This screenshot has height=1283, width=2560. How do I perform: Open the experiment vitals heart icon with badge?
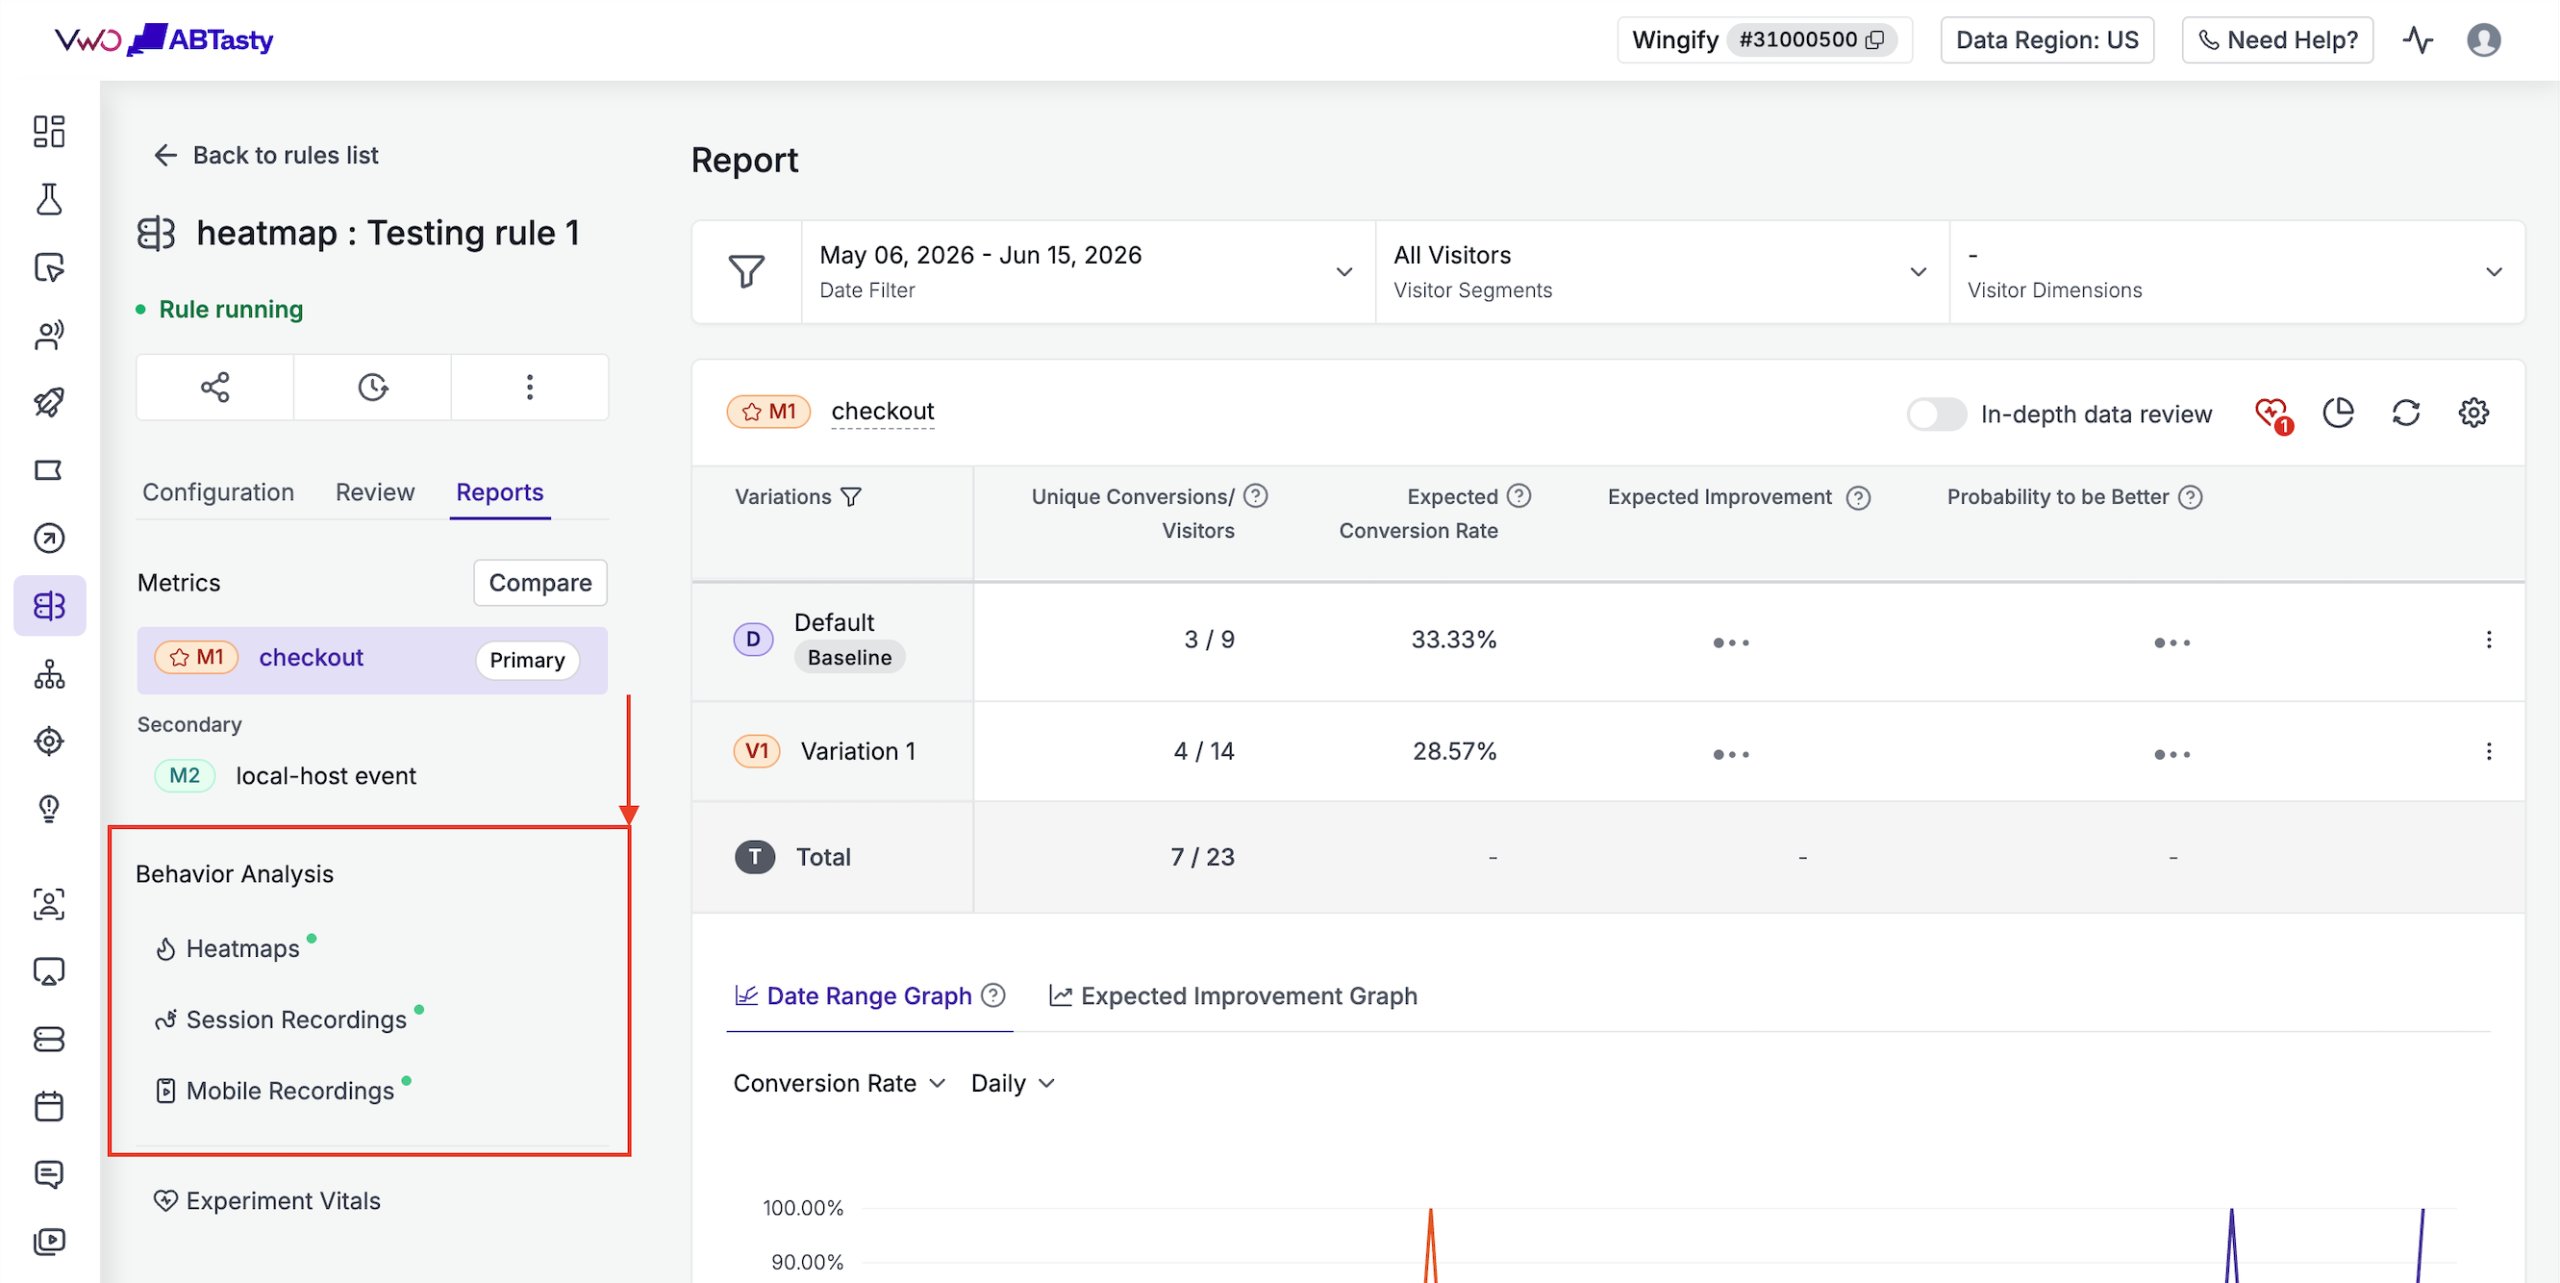(2273, 414)
